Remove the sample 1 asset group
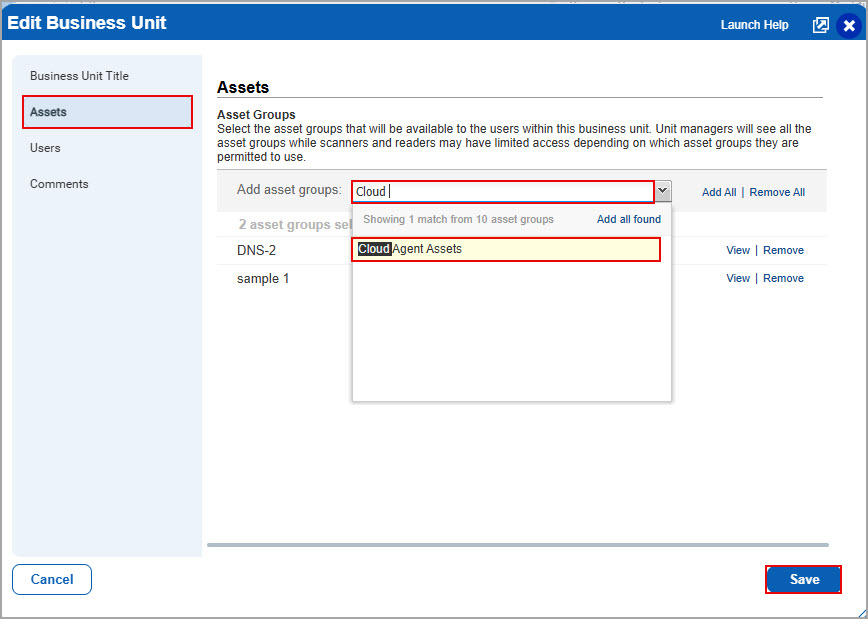 pyautogui.click(x=783, y=278)
